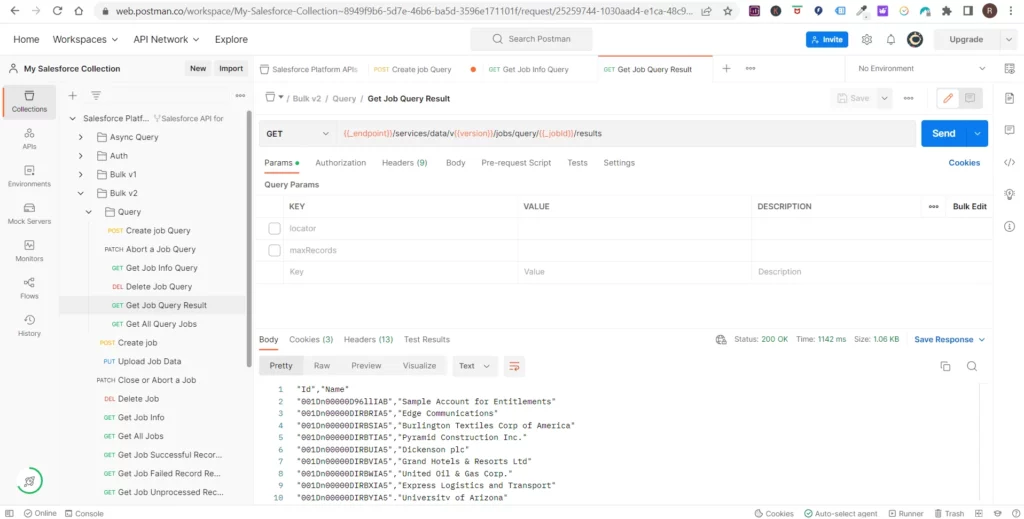This screenshot has width=1024, height=519.
Task: Switch to the Authorization tab
Action: [x=340, y=163]
